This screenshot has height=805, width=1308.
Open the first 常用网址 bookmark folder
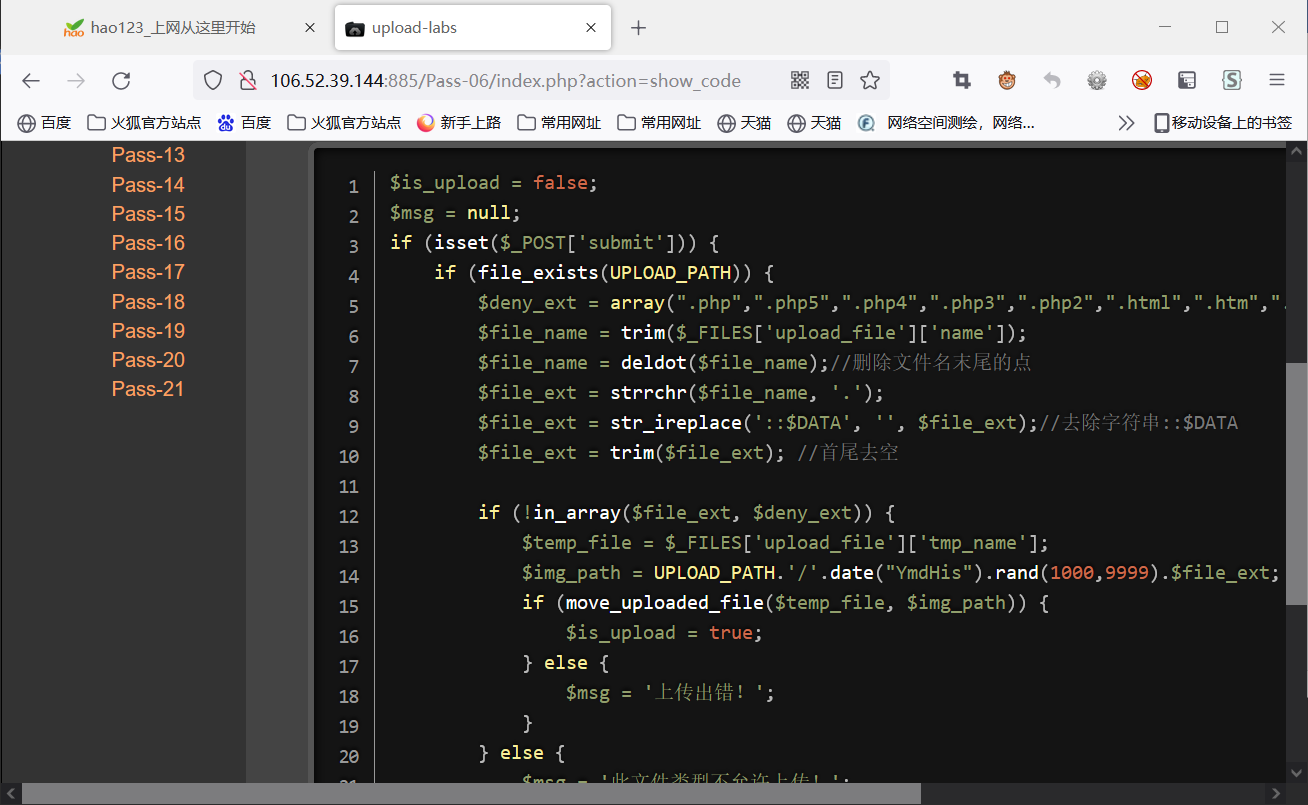tap(560, 123)
